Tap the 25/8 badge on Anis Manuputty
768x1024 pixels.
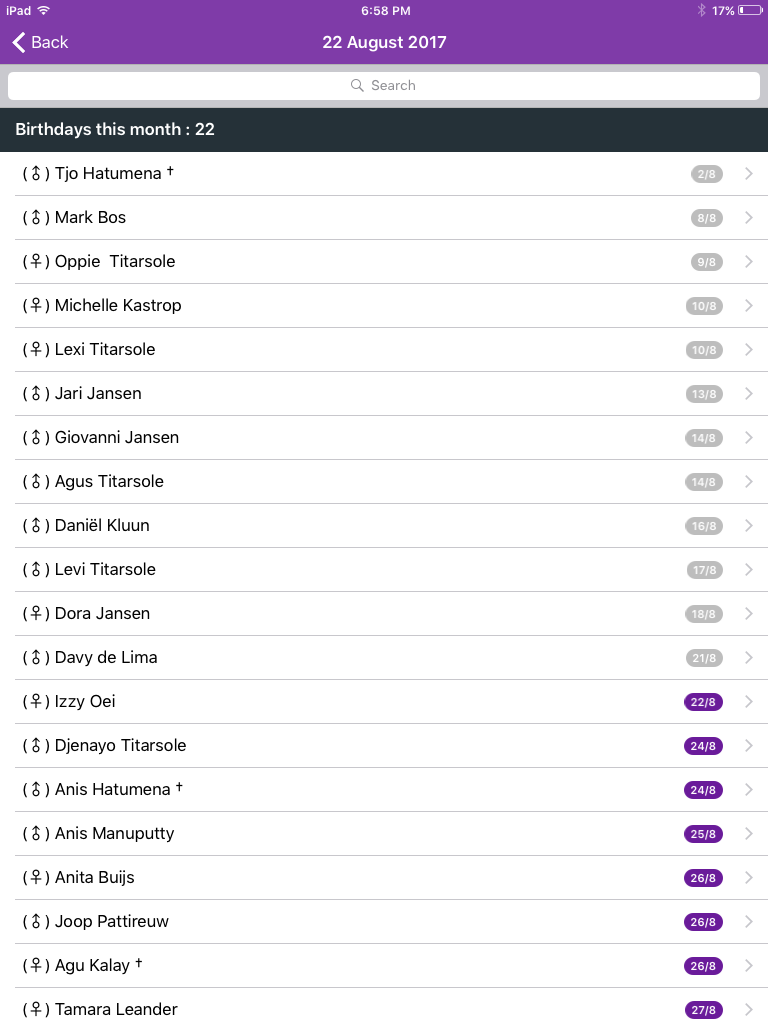[703, 834]
